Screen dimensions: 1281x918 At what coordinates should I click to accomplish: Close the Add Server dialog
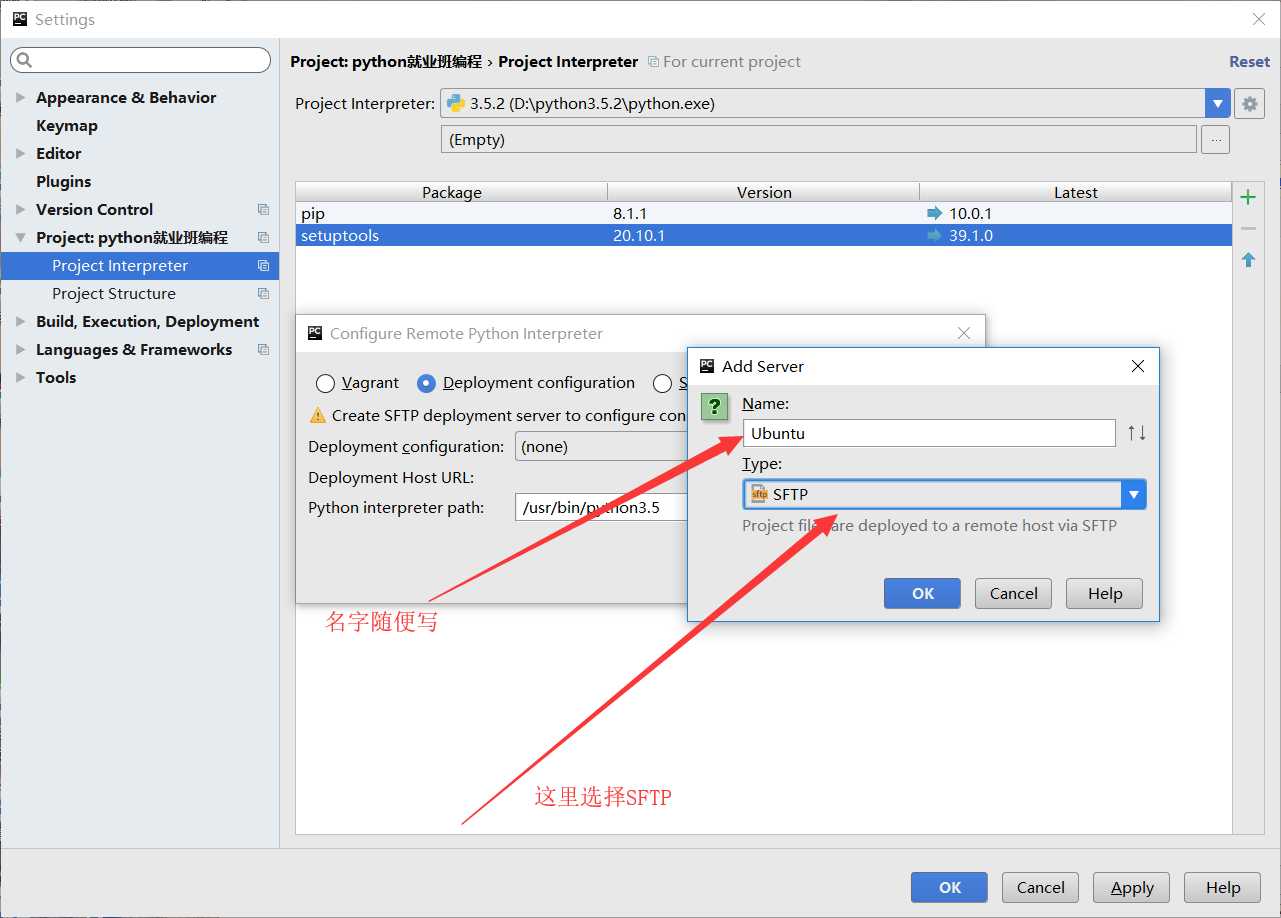(1137, 366)
